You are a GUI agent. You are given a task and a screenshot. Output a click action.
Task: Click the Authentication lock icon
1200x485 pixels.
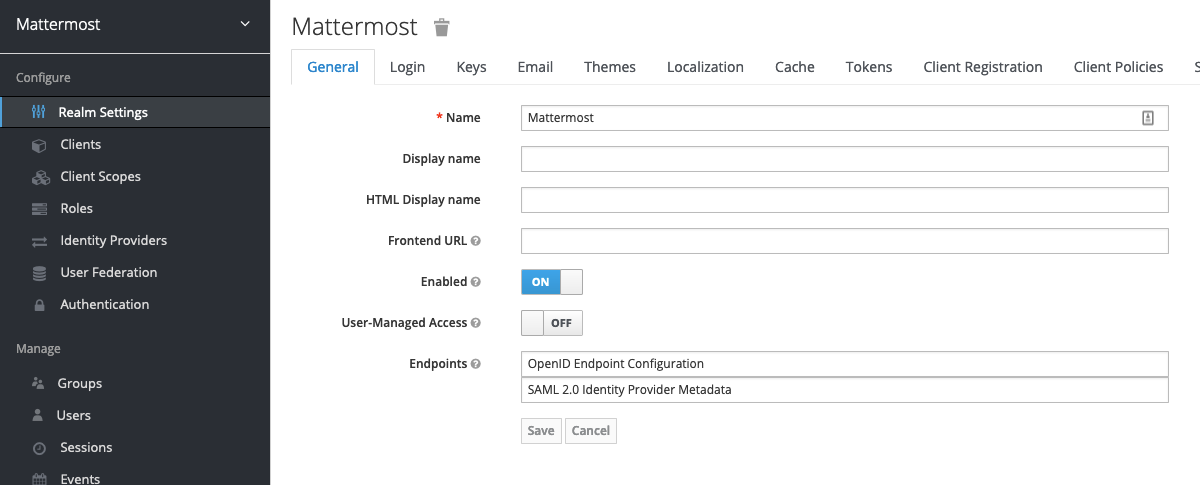pos(39,305)
